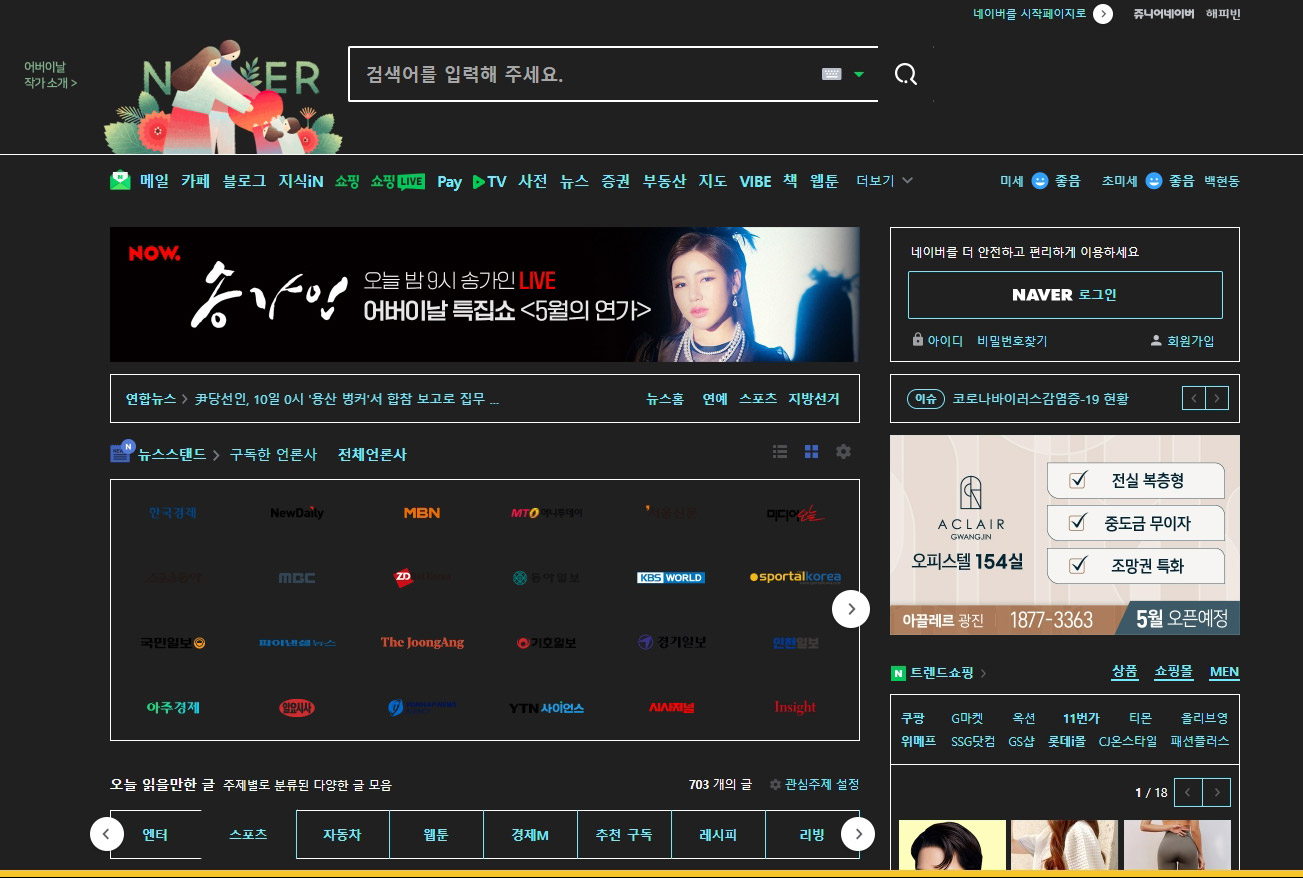Open 코로나바이러스감염증-19 현황 issue link
Viewport: 1303px width, 878px height.
point(1040,399)
